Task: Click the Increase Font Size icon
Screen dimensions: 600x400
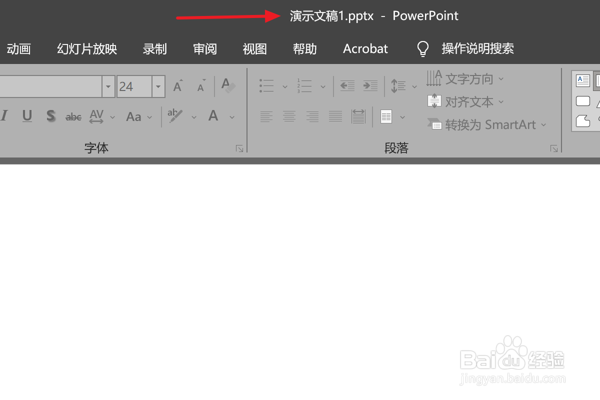Action: 178,86
